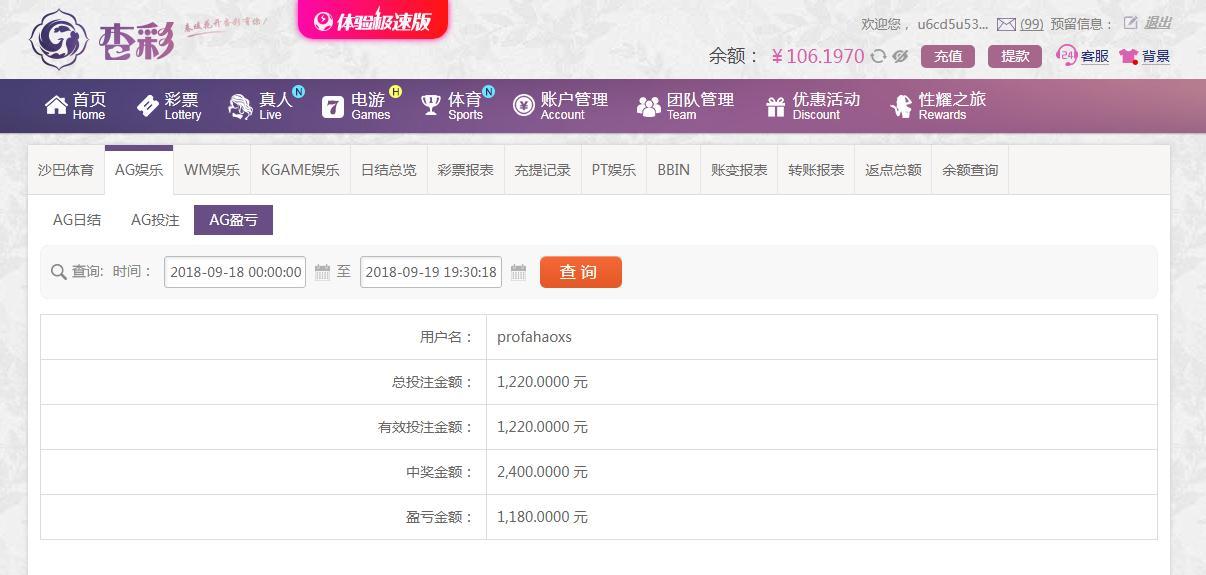1206x575 pixels.
Task: Click the Live dealer icon
Action: 240,106
